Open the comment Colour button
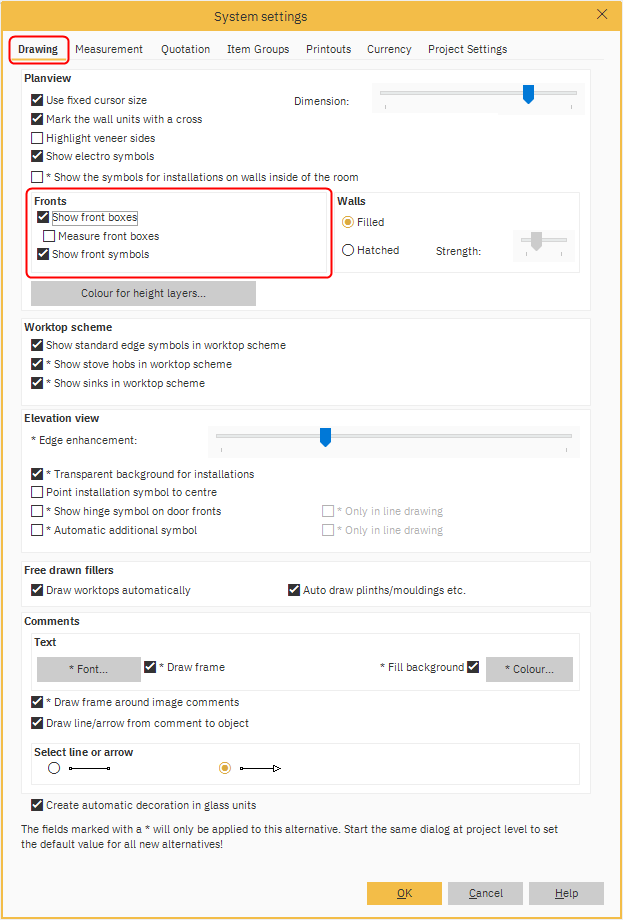Image resolution: width=623 pixels, height=920 pixels. tap(528, 669)
